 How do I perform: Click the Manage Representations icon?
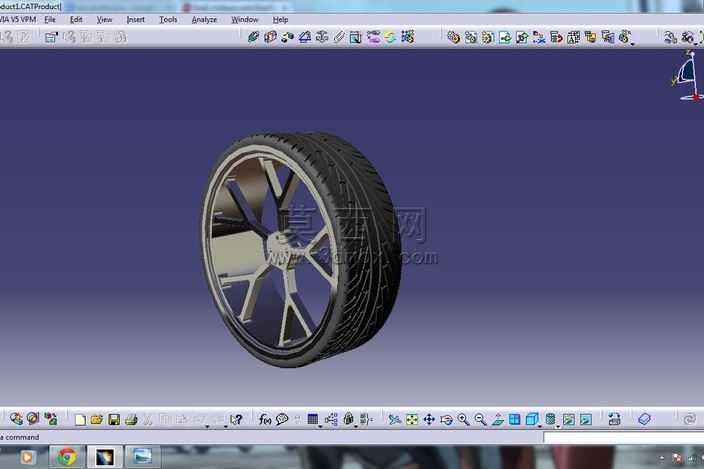click(x=608, y=38)
